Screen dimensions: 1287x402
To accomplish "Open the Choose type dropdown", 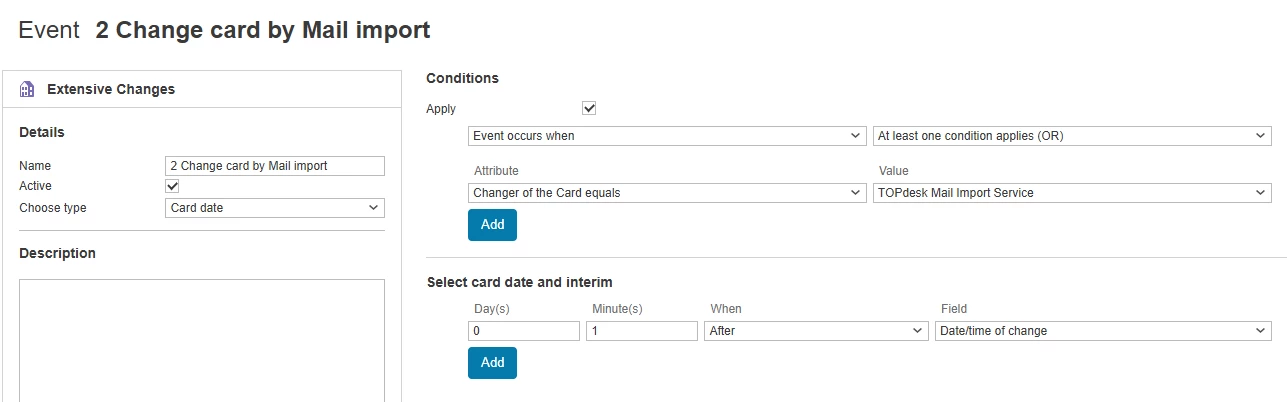I will pyautogui.click(x=274, y=208).
